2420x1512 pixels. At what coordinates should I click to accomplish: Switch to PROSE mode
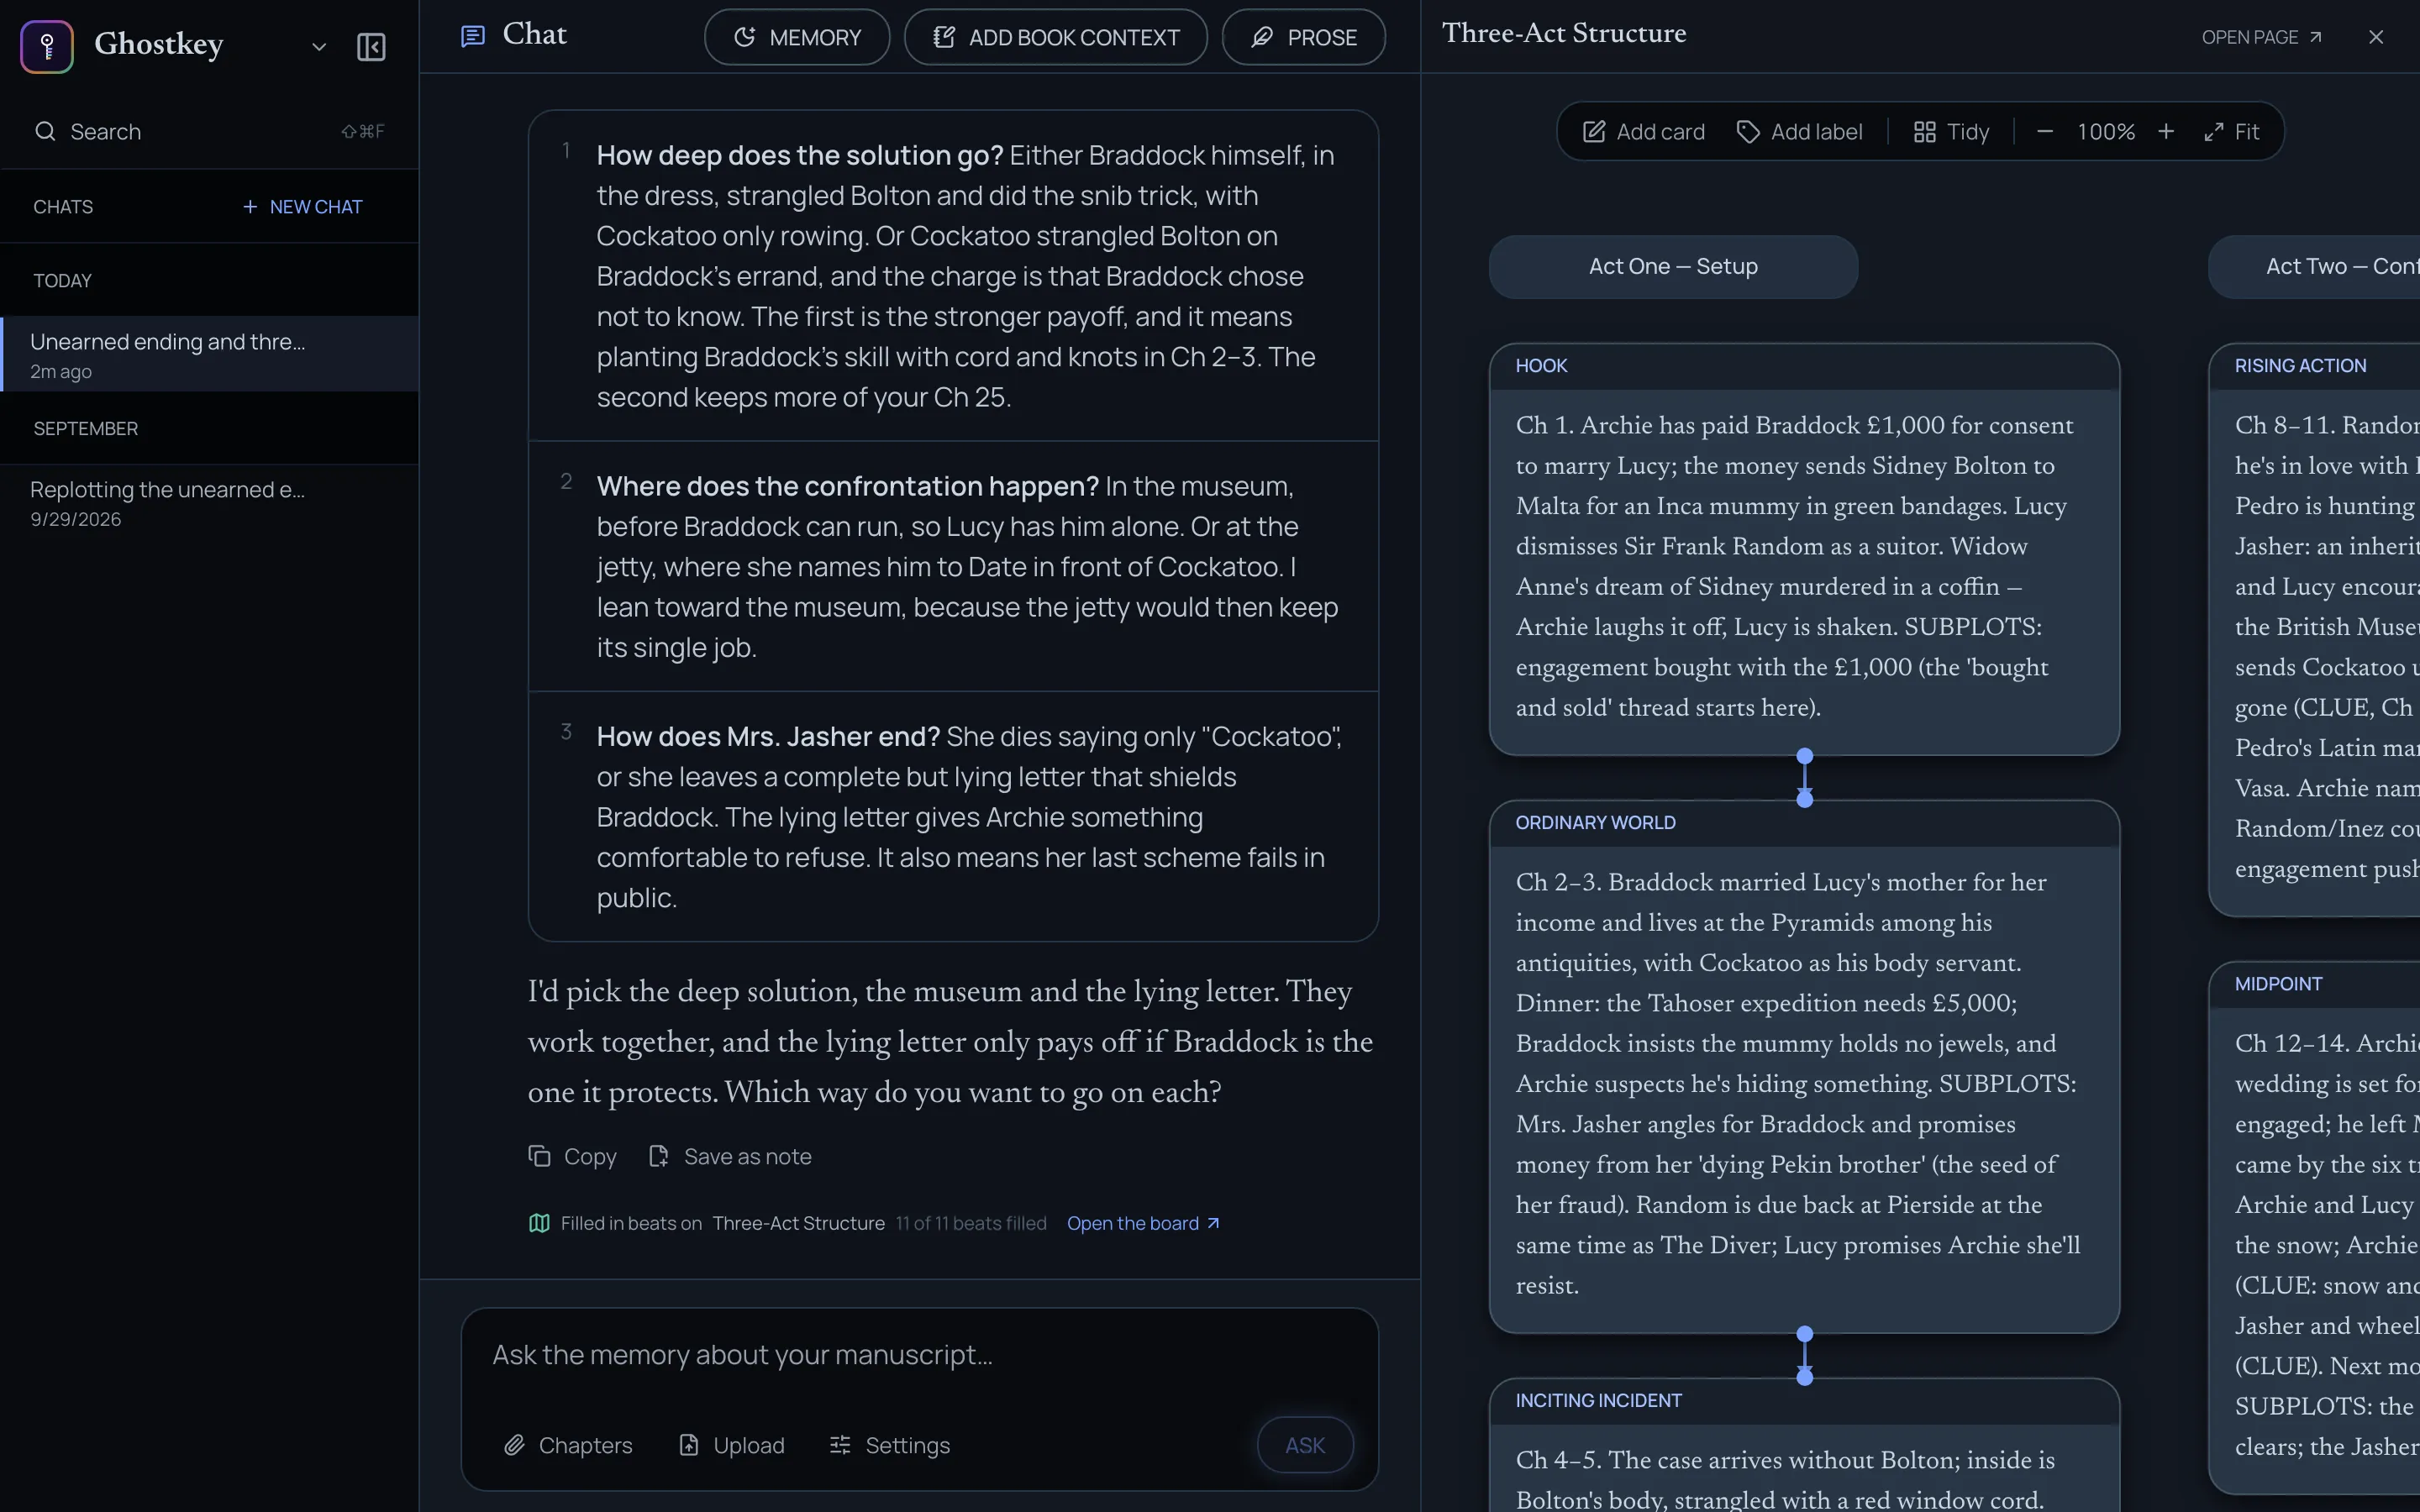tap(1303, 37)
